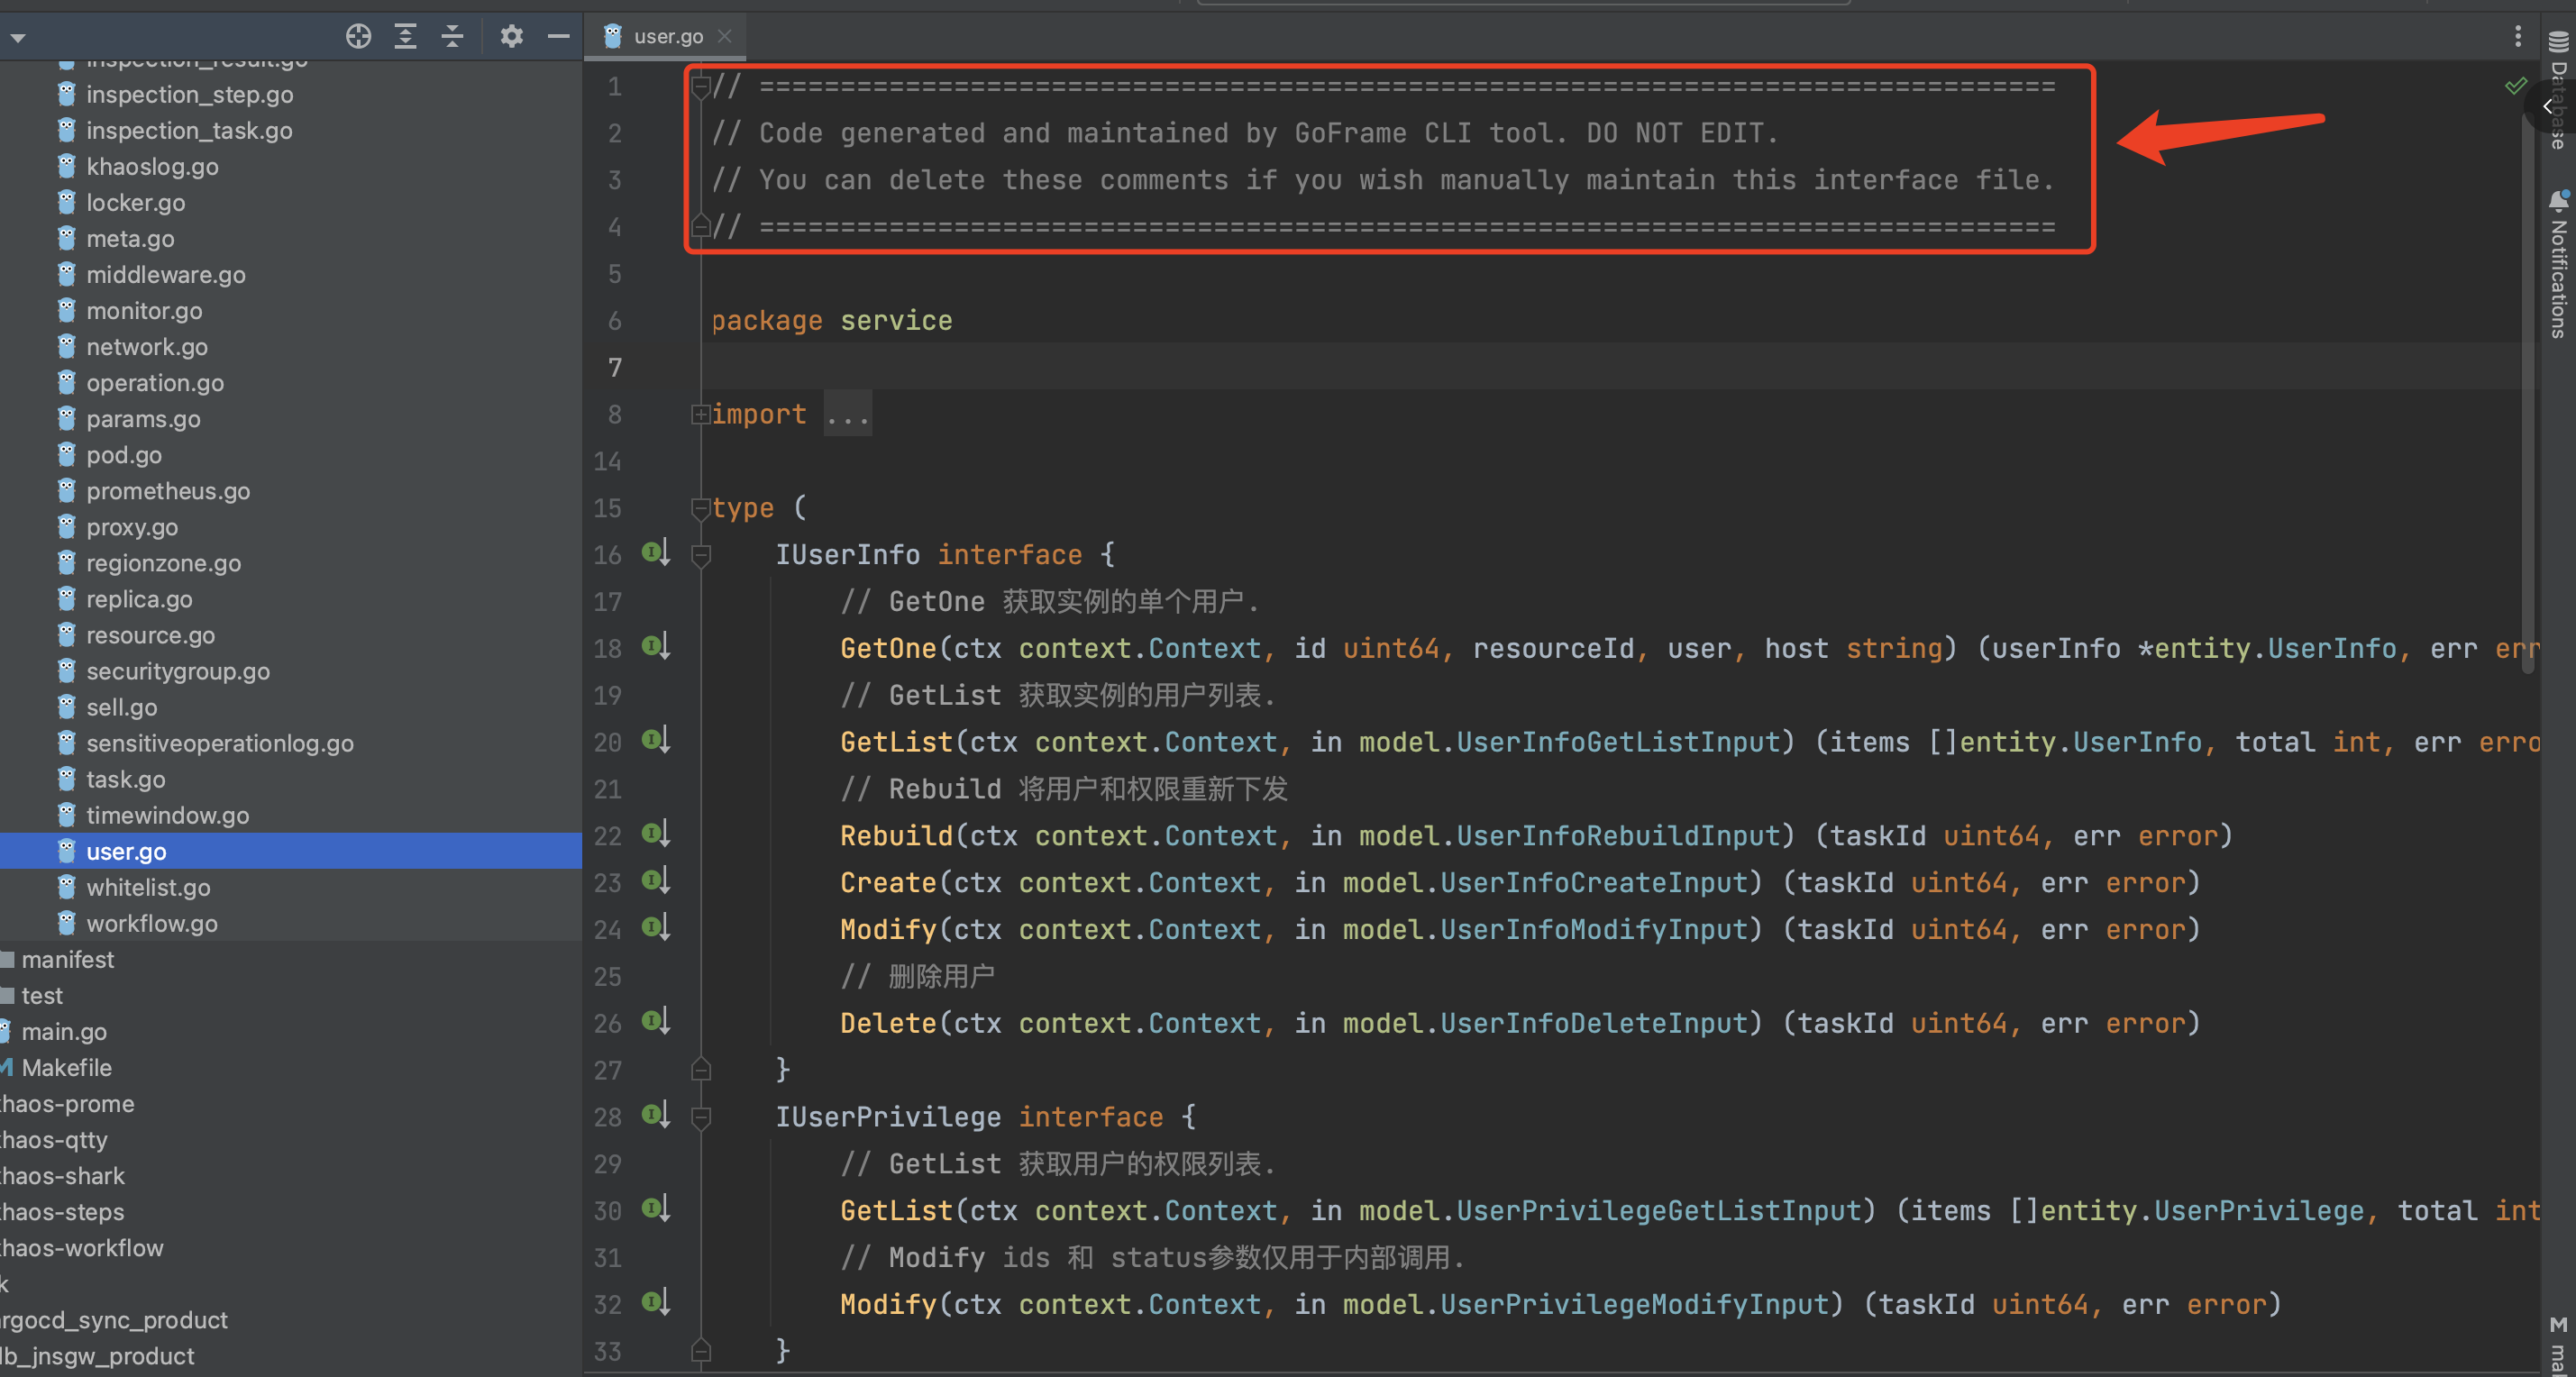Click the editor vertical scrollbar

pos(2529,400)
